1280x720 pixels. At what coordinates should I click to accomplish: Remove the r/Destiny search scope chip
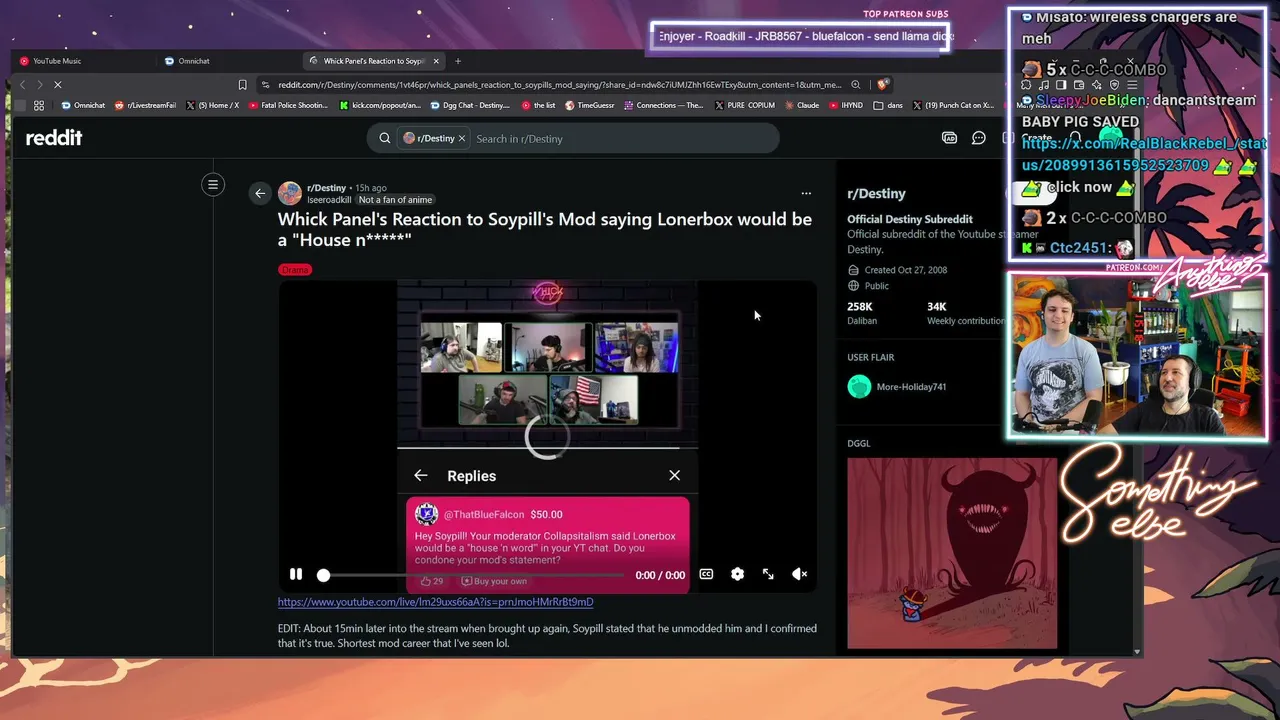(461, 138)
